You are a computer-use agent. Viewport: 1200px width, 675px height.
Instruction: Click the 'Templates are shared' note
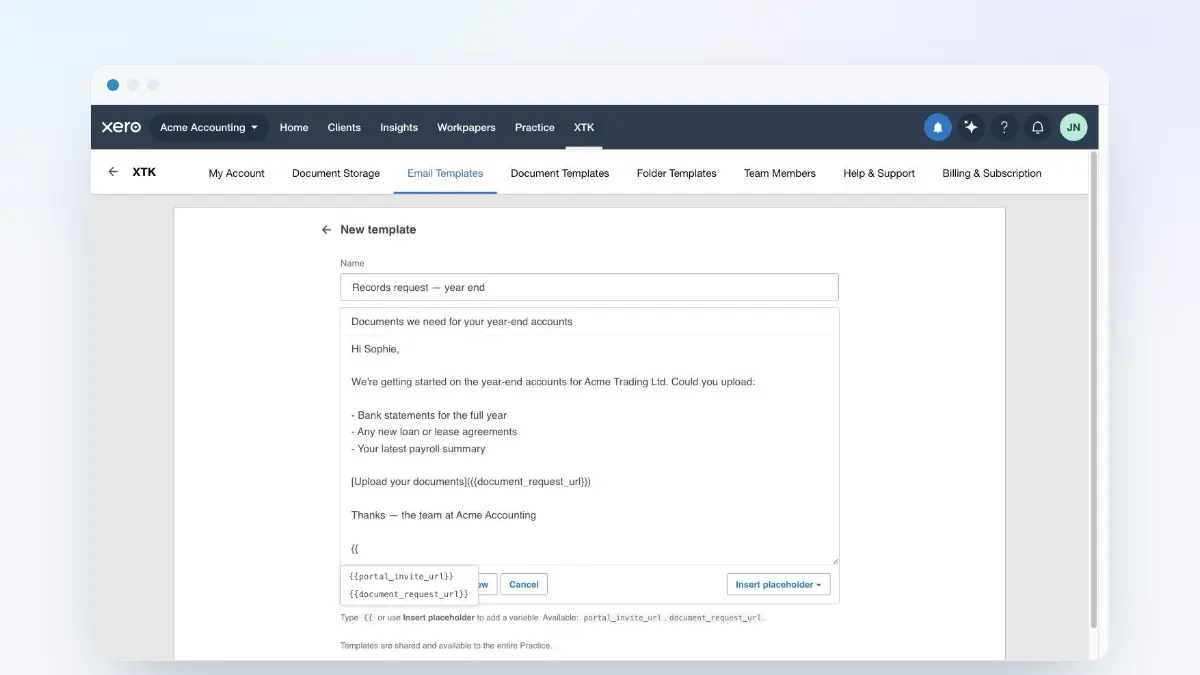coord(446,645)
